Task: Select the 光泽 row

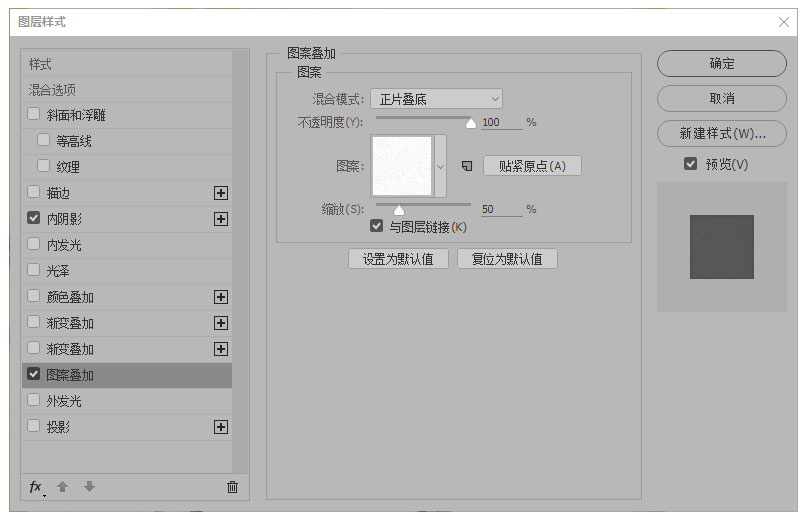Action: pos(127,271)
